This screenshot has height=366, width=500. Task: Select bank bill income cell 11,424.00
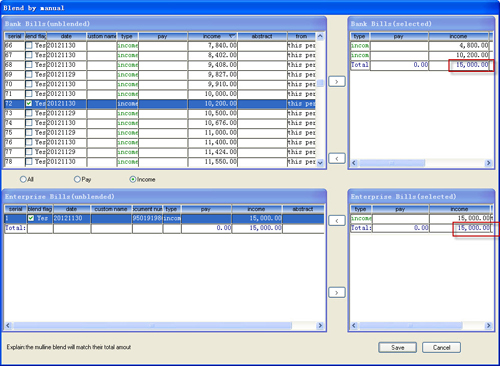213,152
